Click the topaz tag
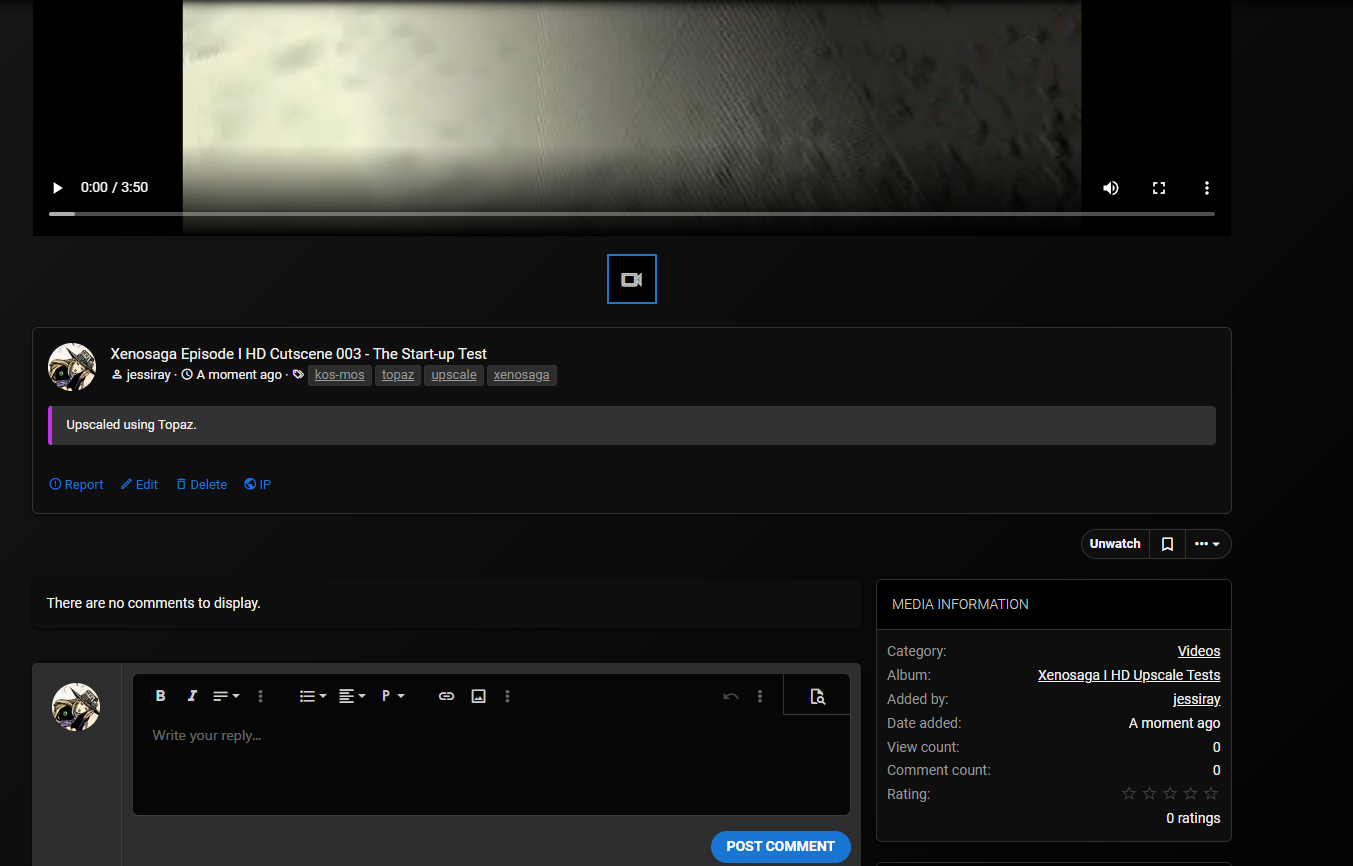 [x=398, y=375]
